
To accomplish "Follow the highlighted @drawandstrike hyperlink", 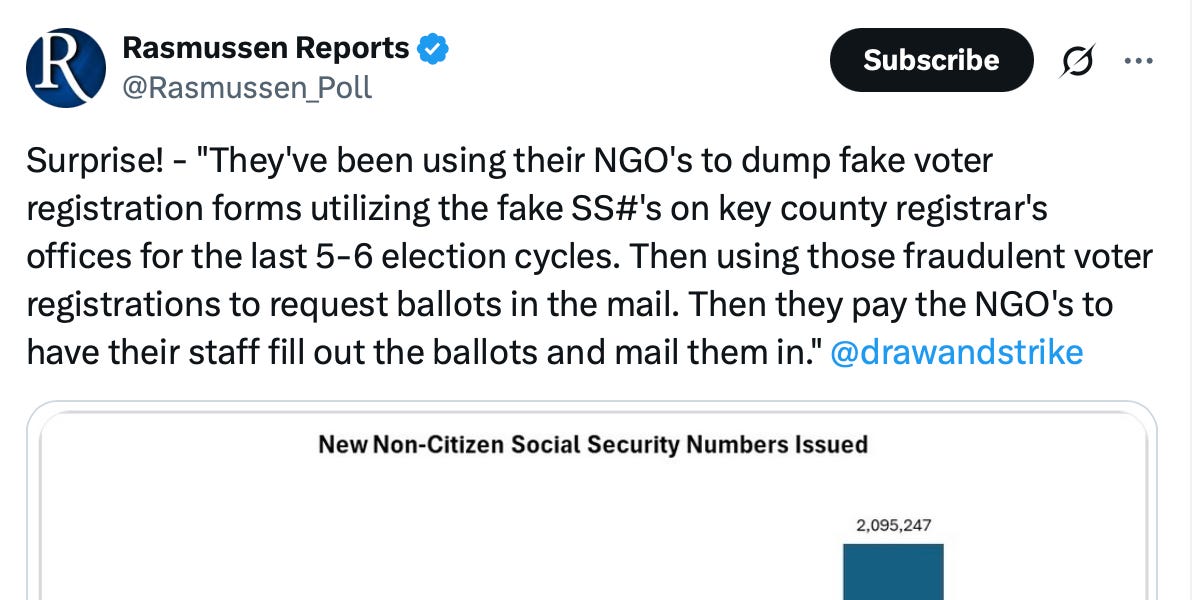I will coord(955,352).
